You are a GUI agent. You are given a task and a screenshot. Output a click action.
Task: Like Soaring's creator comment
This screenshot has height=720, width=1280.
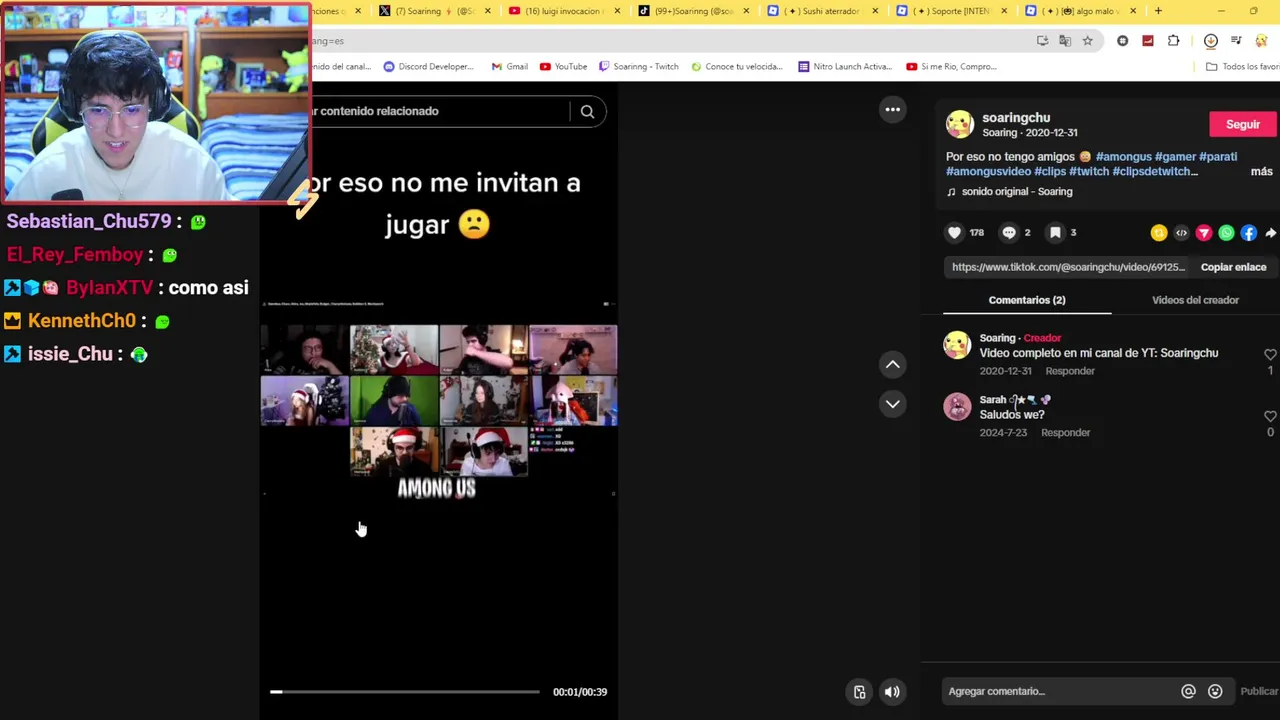[x=1270, y=354]
